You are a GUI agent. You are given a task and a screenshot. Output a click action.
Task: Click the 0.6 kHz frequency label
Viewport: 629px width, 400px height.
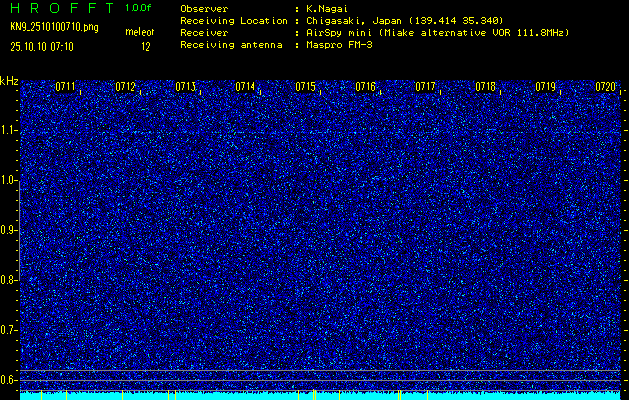pos(9,379)
